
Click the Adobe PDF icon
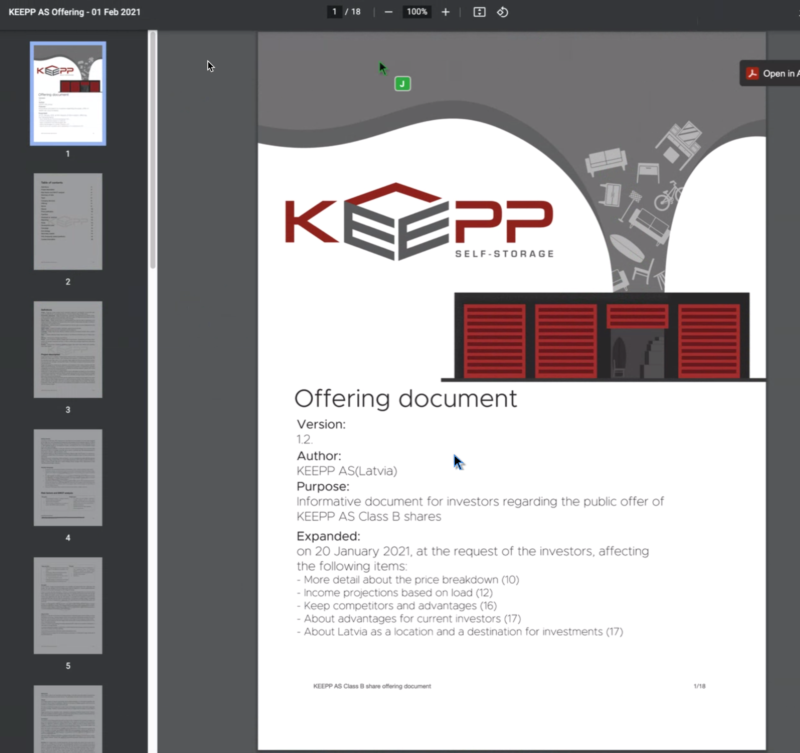pyautogui.click(x=752, y=73)
